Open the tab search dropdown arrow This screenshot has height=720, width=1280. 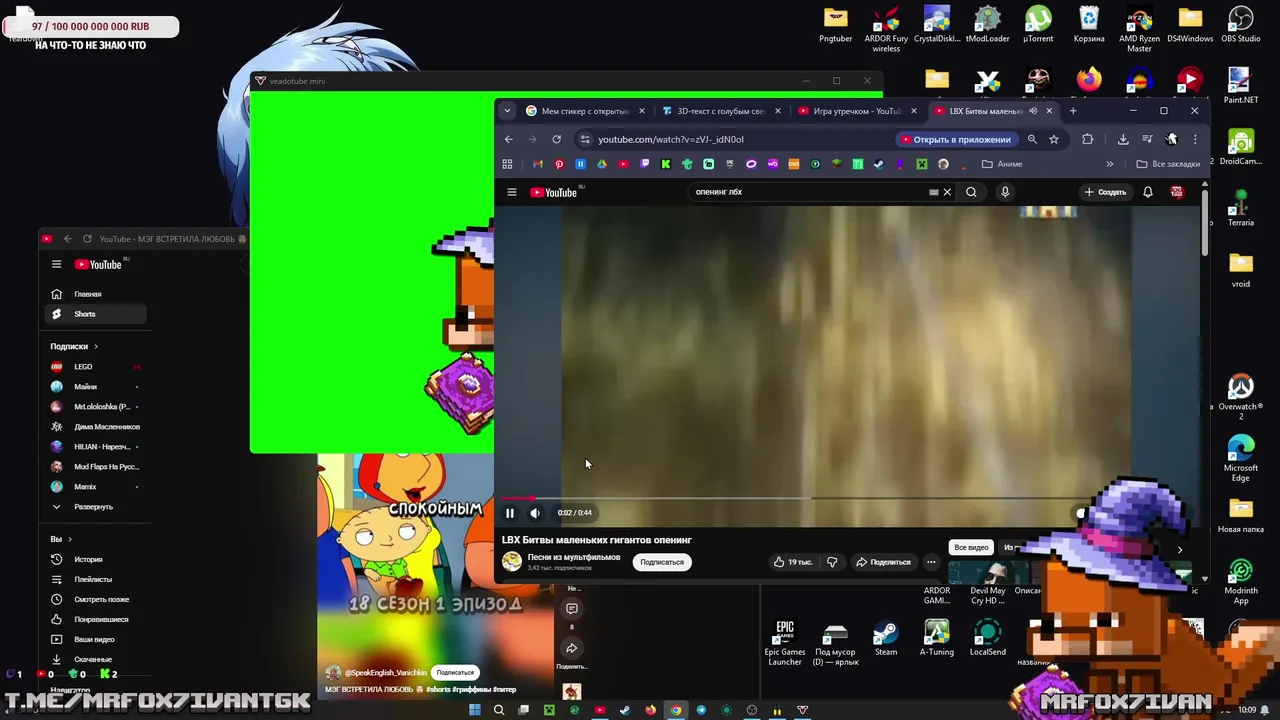pos(507,111)
